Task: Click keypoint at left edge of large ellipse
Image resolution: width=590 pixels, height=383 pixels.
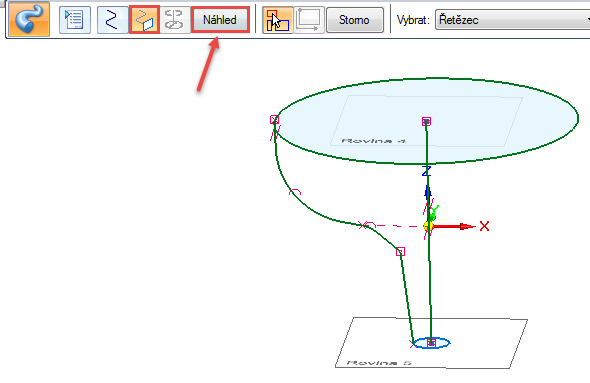Action: pos(274,120)
